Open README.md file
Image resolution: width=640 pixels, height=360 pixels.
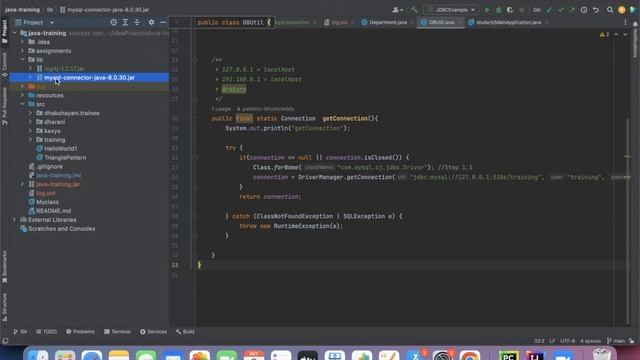coord(53,211)
